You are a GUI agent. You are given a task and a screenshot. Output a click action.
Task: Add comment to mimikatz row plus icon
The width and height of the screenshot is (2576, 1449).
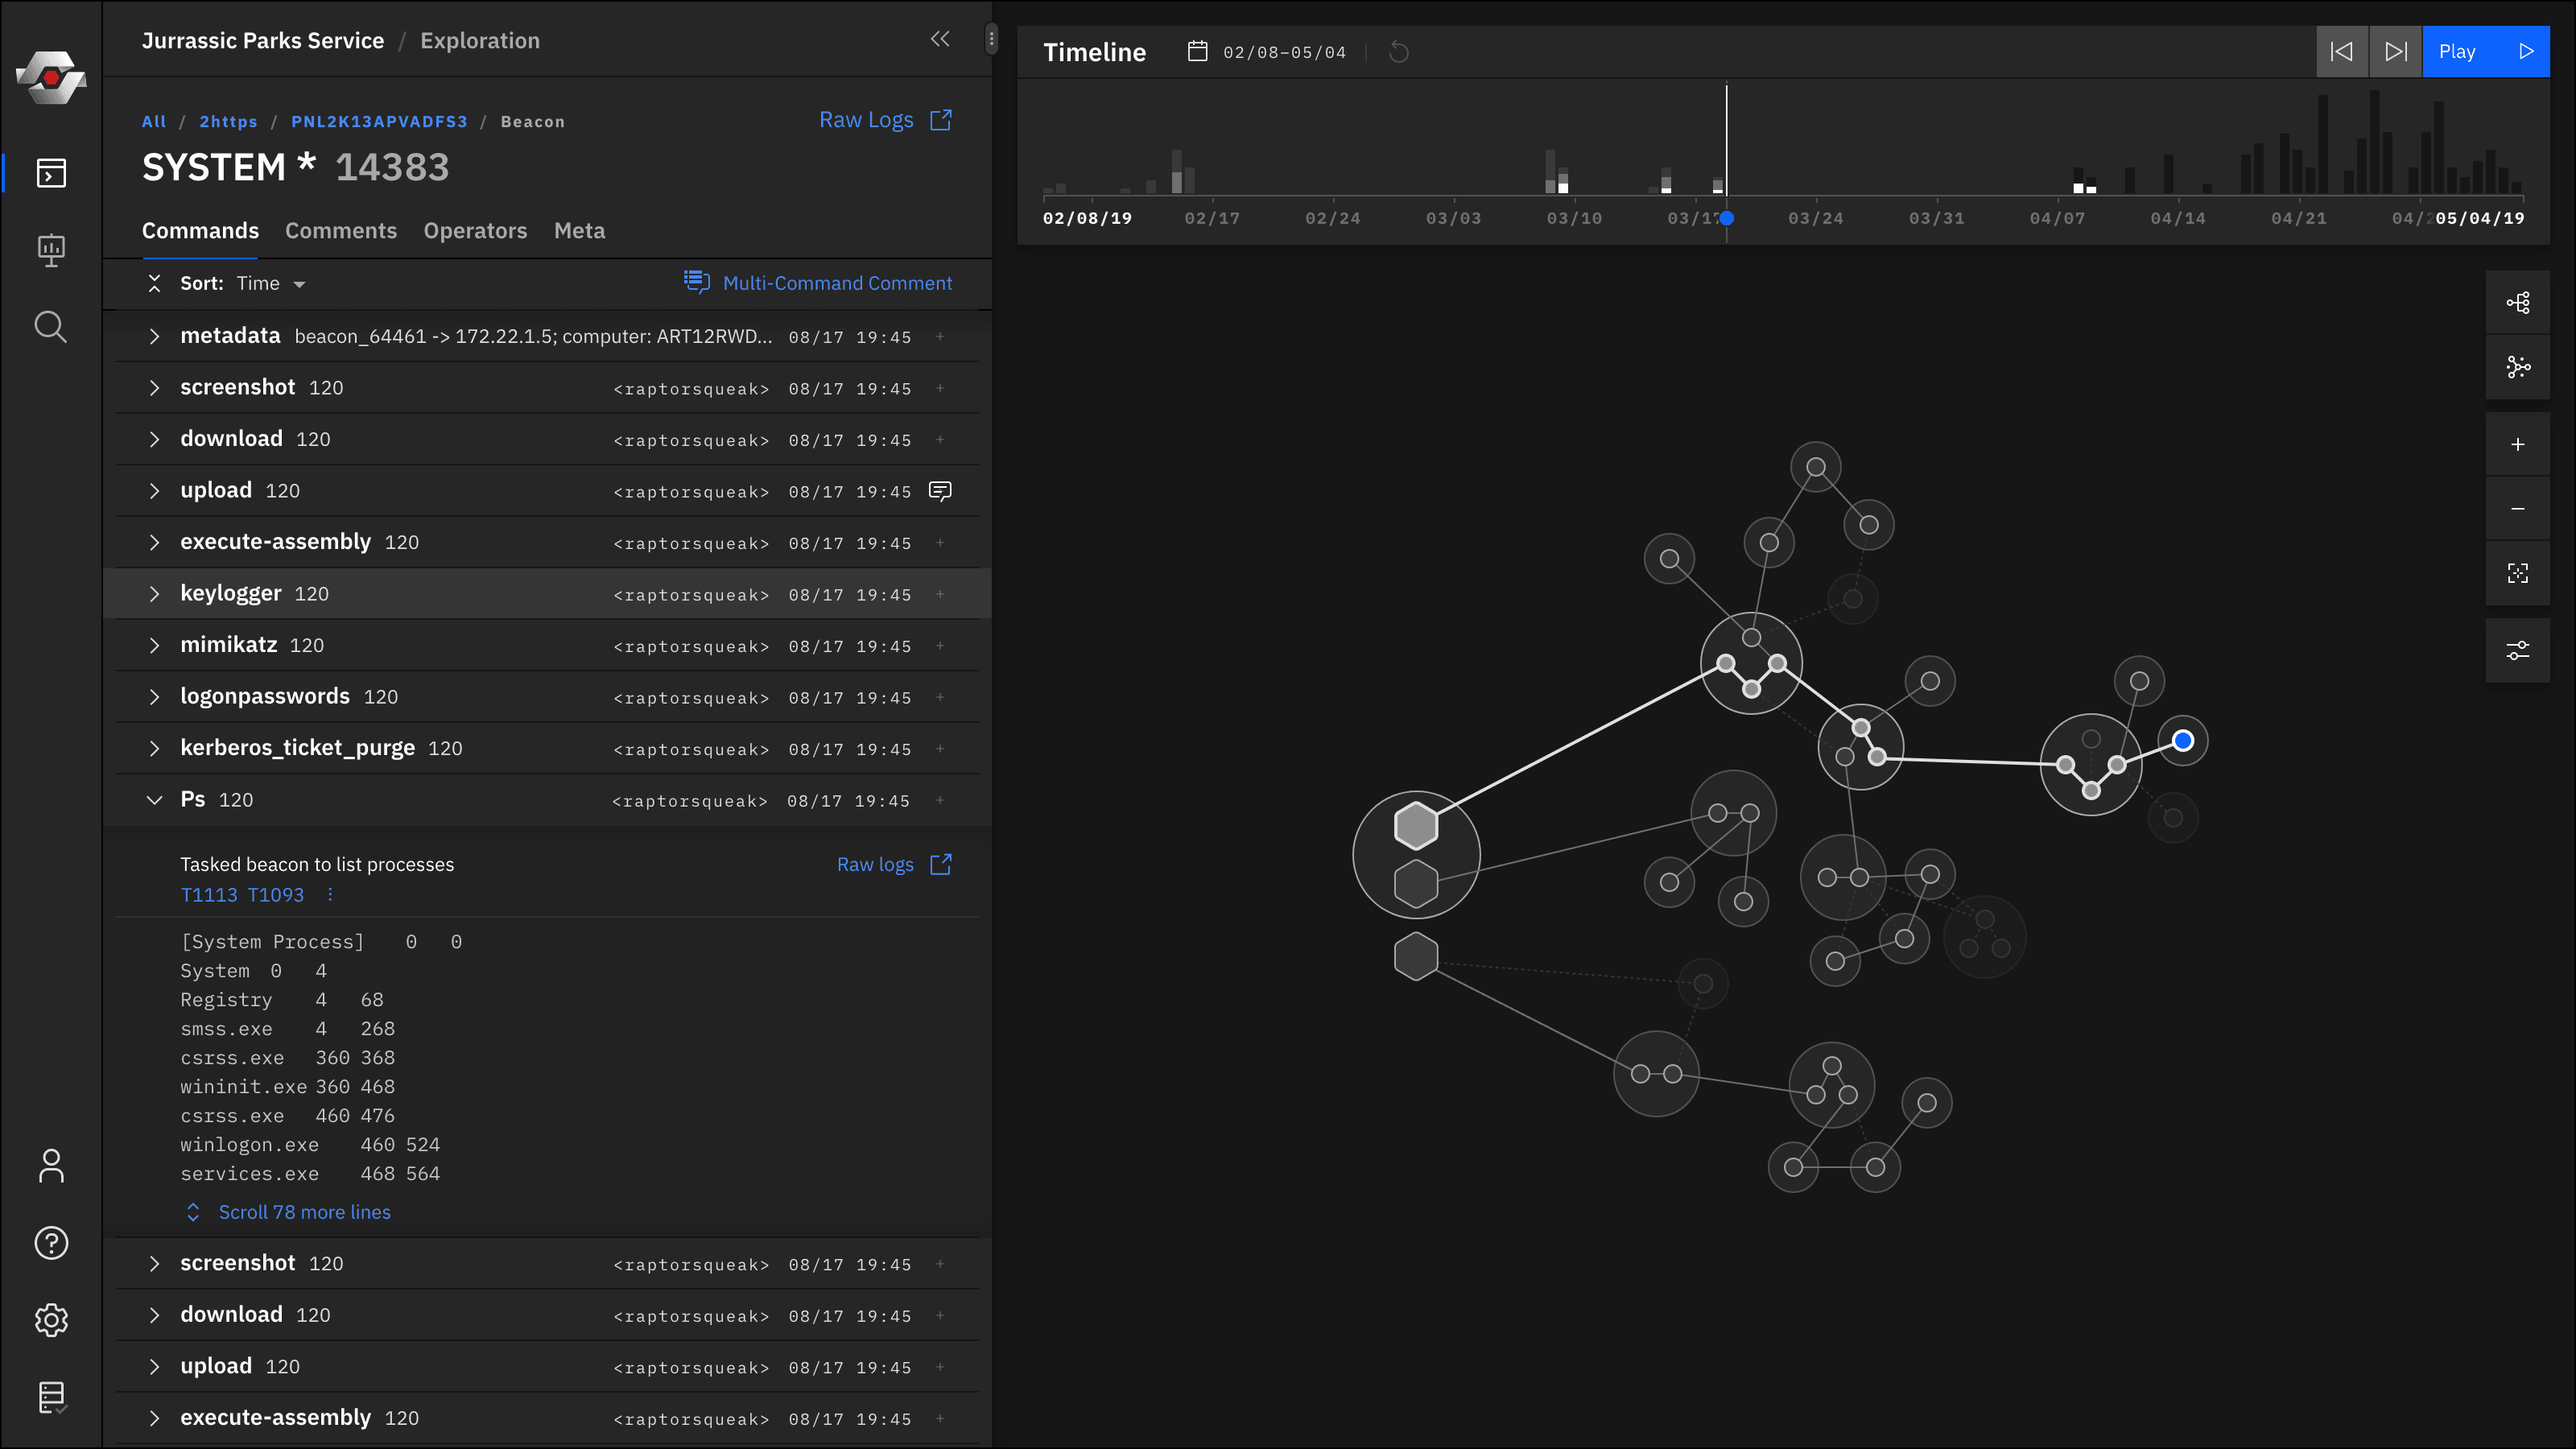pyautogui.click(x=940, y=646)
